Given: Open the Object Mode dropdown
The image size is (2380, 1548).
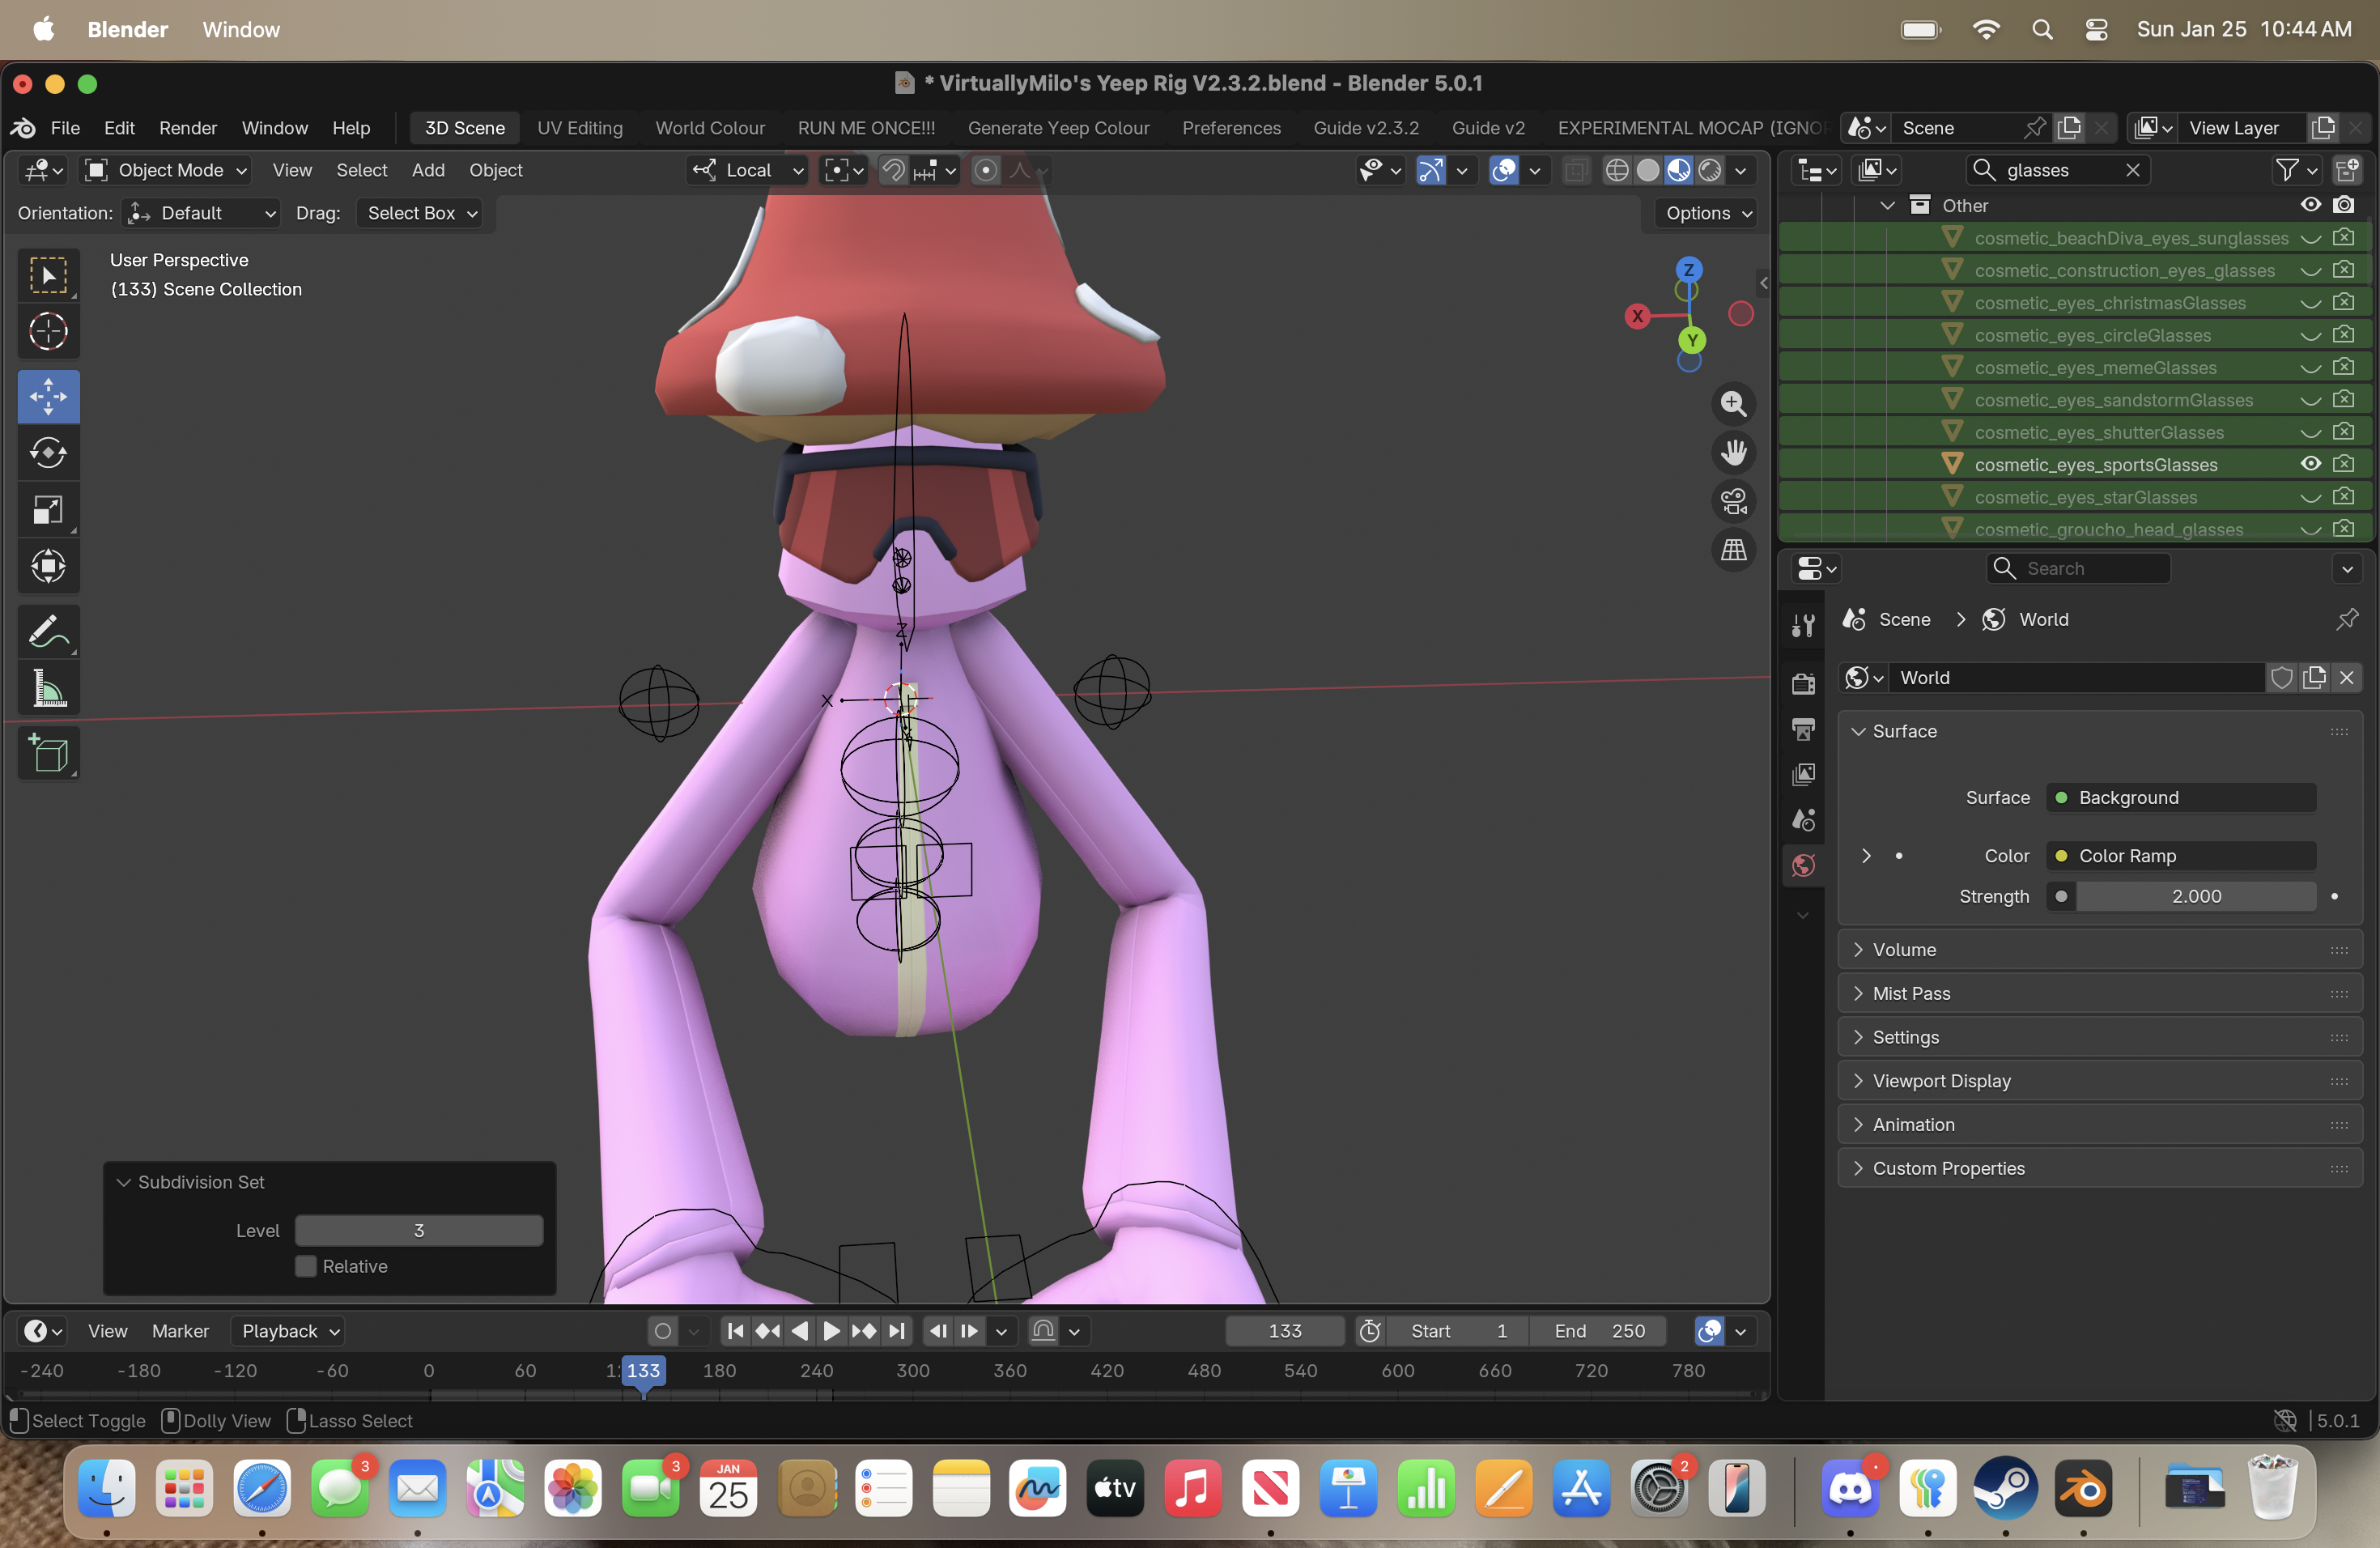Looking at the screenshot, I should coord(166,170).
